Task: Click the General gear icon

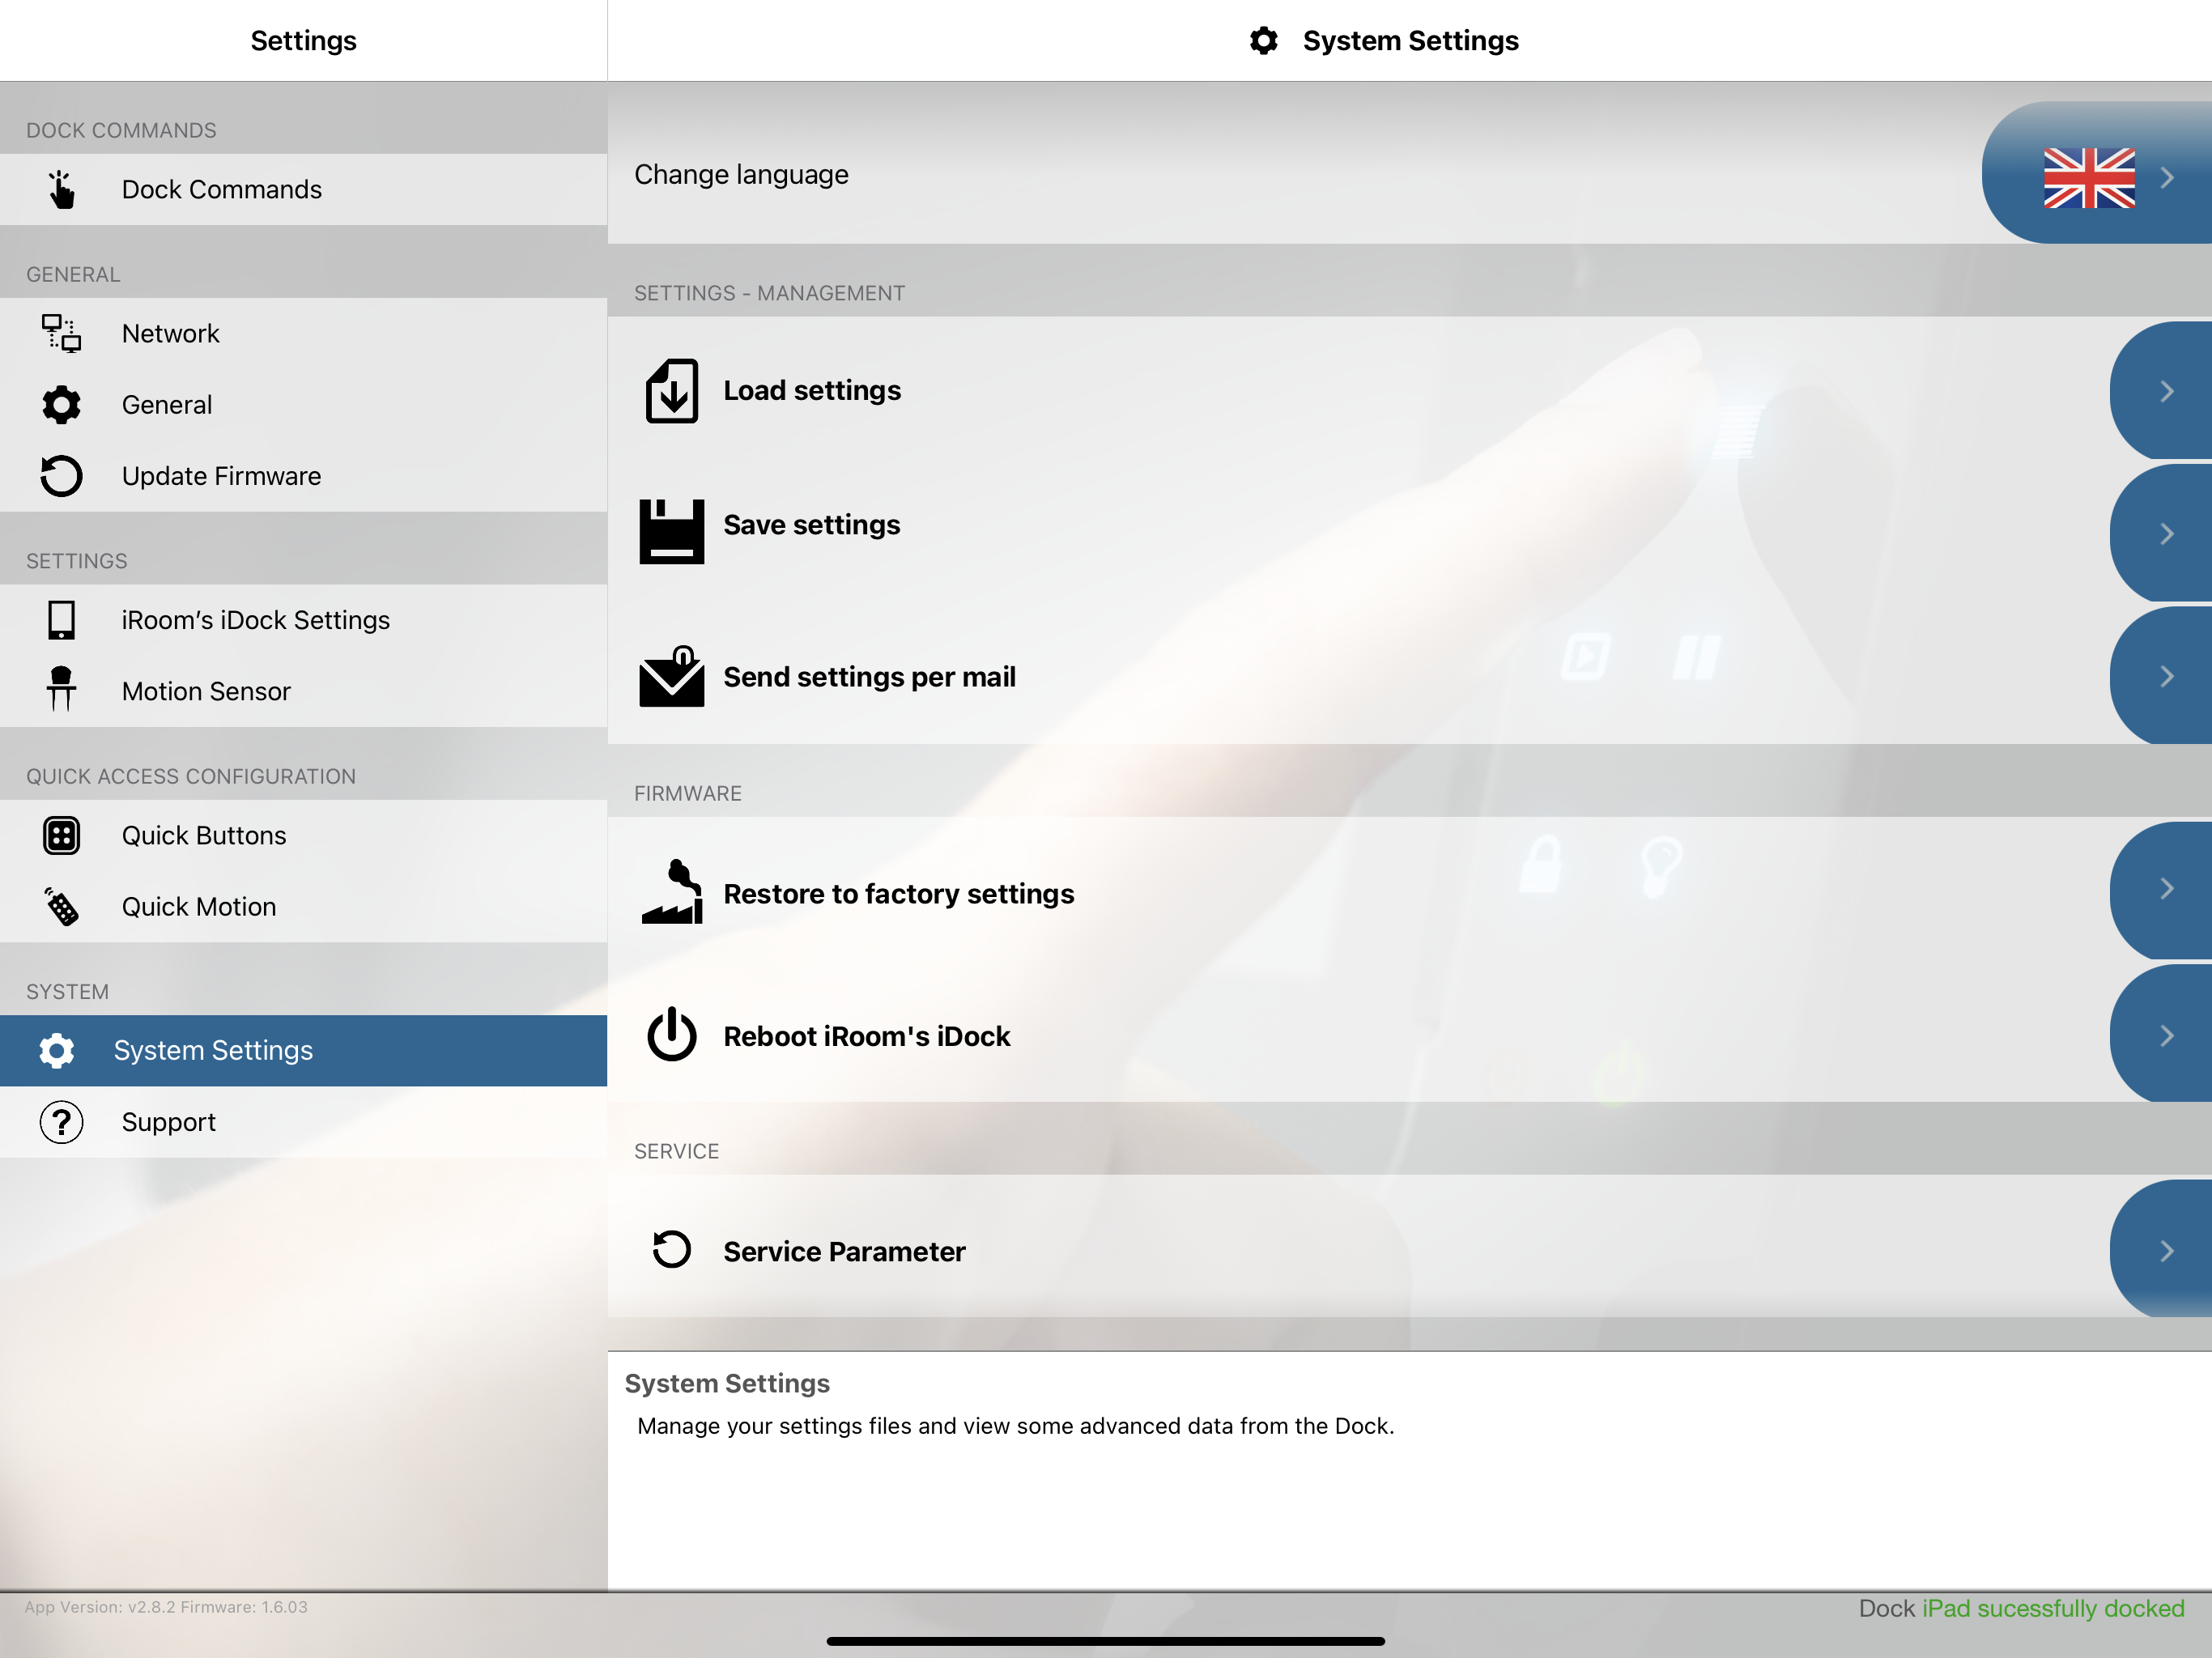Action: (x=61, y=405)
